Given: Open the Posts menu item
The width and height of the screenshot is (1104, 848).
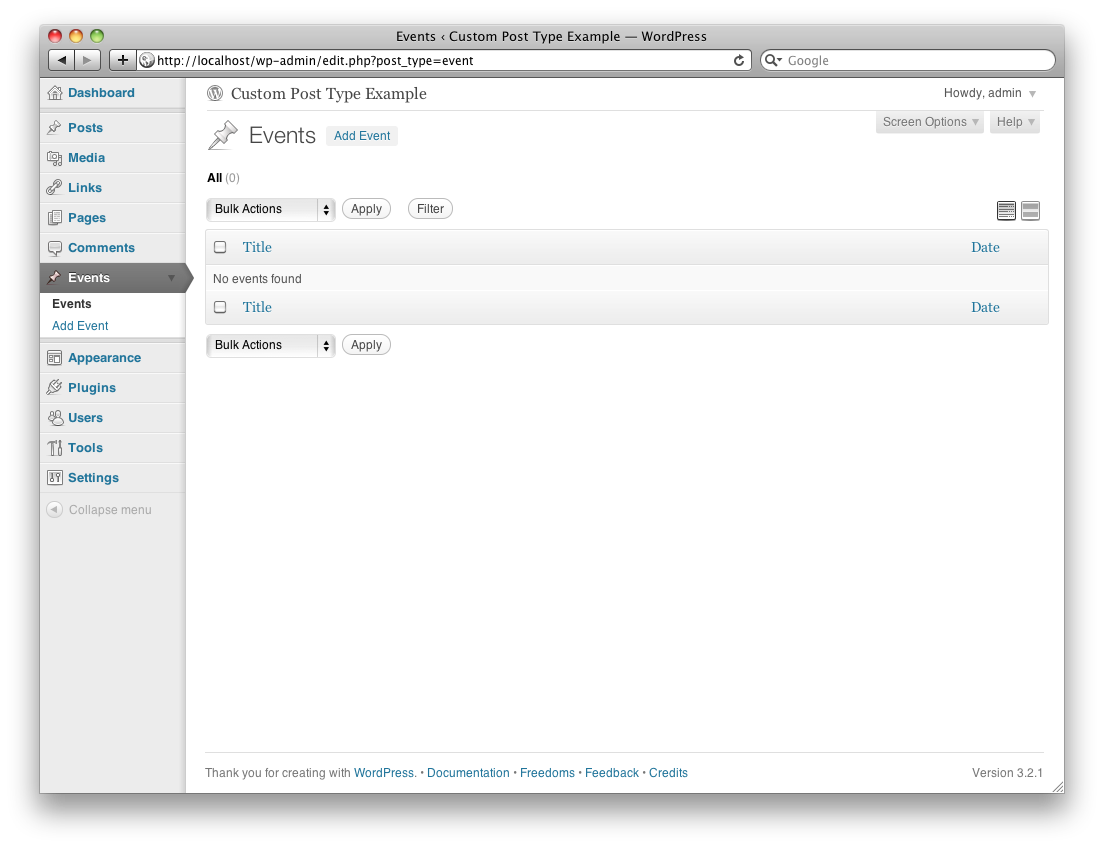Looking at the screenshot, I should click(85, 127).
